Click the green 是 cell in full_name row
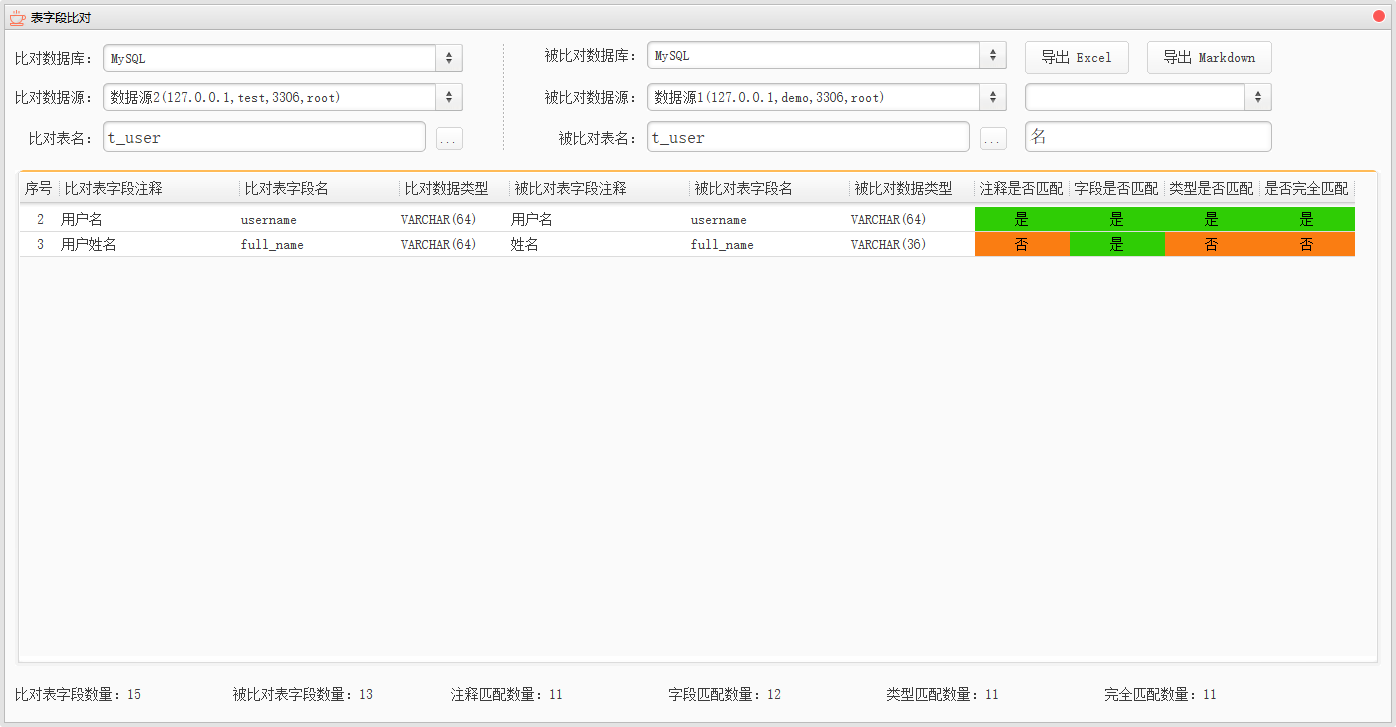 coord(1116,245)
